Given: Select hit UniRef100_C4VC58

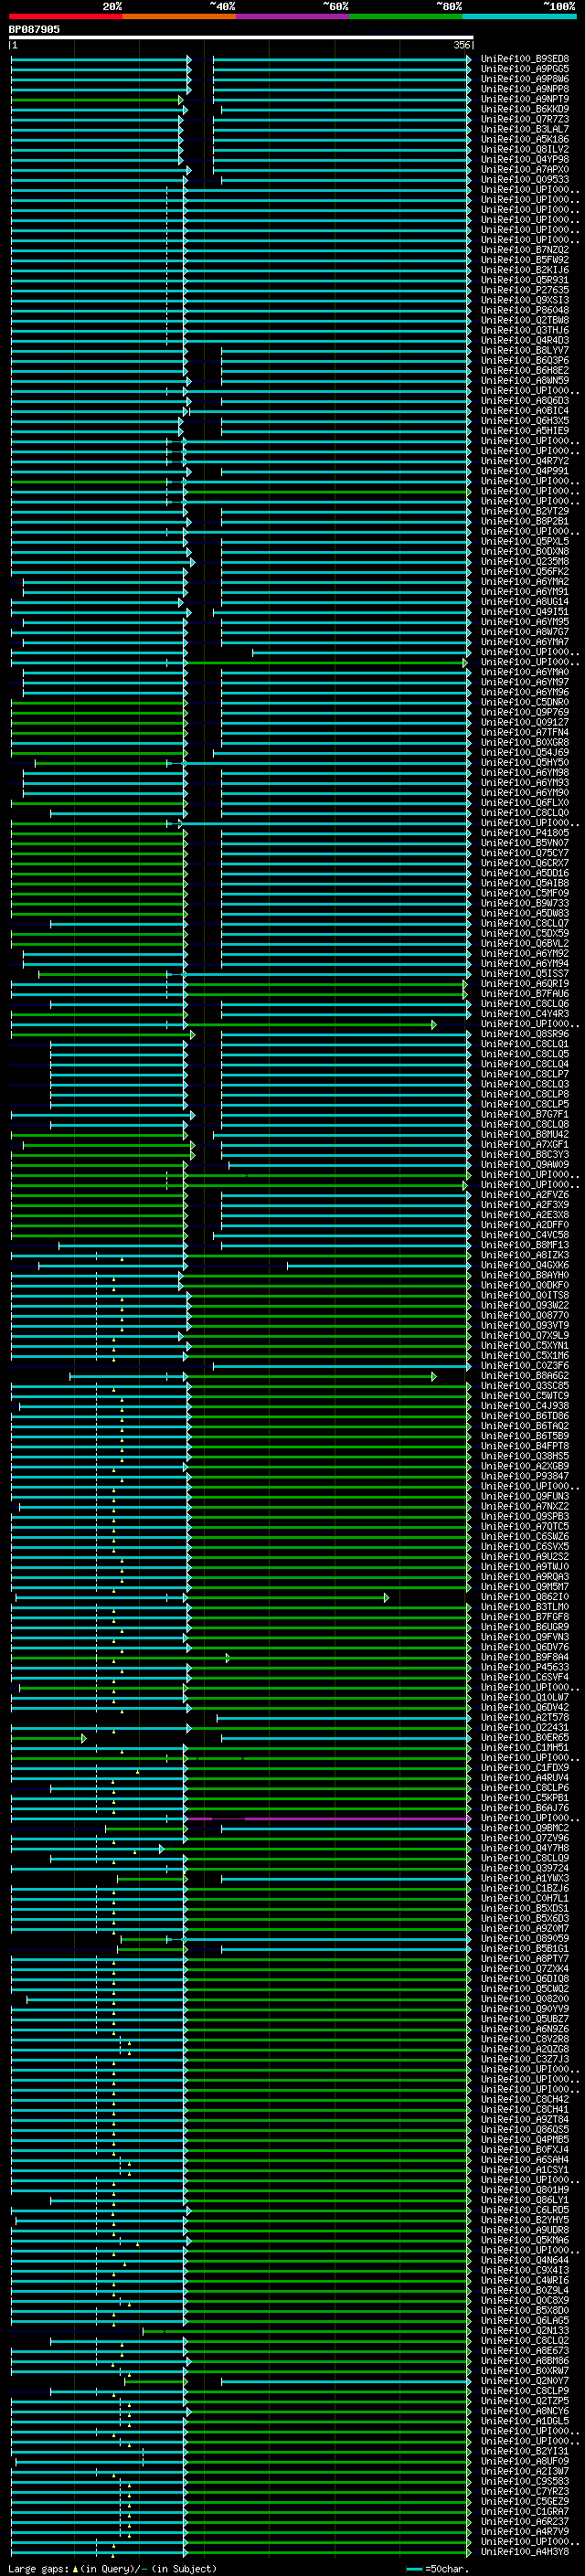Looking at the screenshot, I should [525, 1235].
